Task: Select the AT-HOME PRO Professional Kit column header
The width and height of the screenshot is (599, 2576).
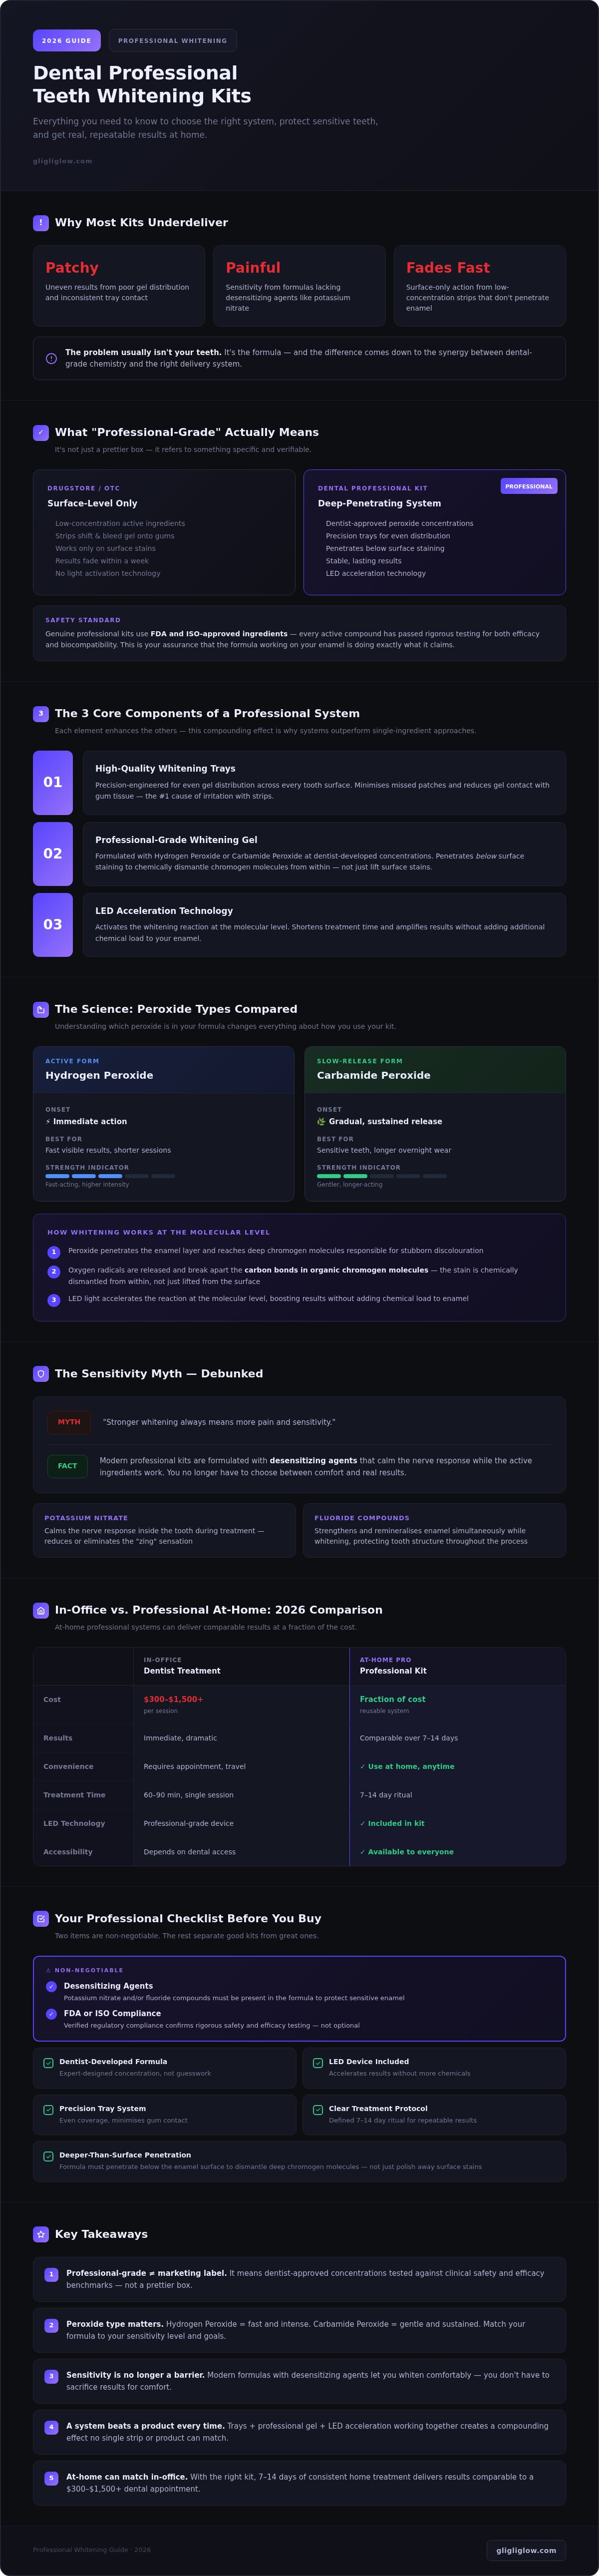Action: click(457, 1665)
